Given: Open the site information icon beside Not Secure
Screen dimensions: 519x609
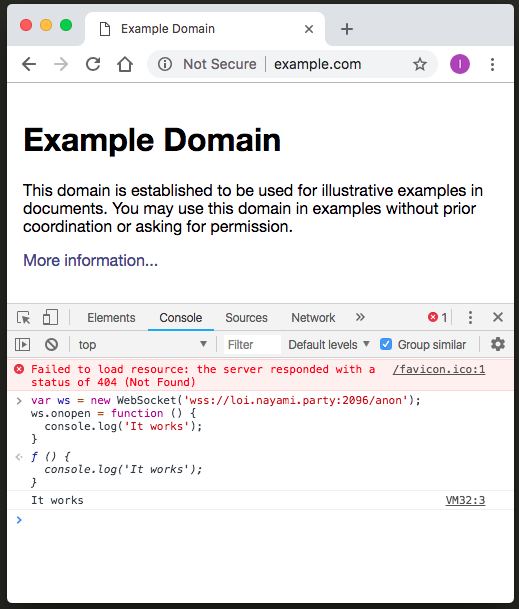Looking at the screenshot, I should [x=165, y=64].
